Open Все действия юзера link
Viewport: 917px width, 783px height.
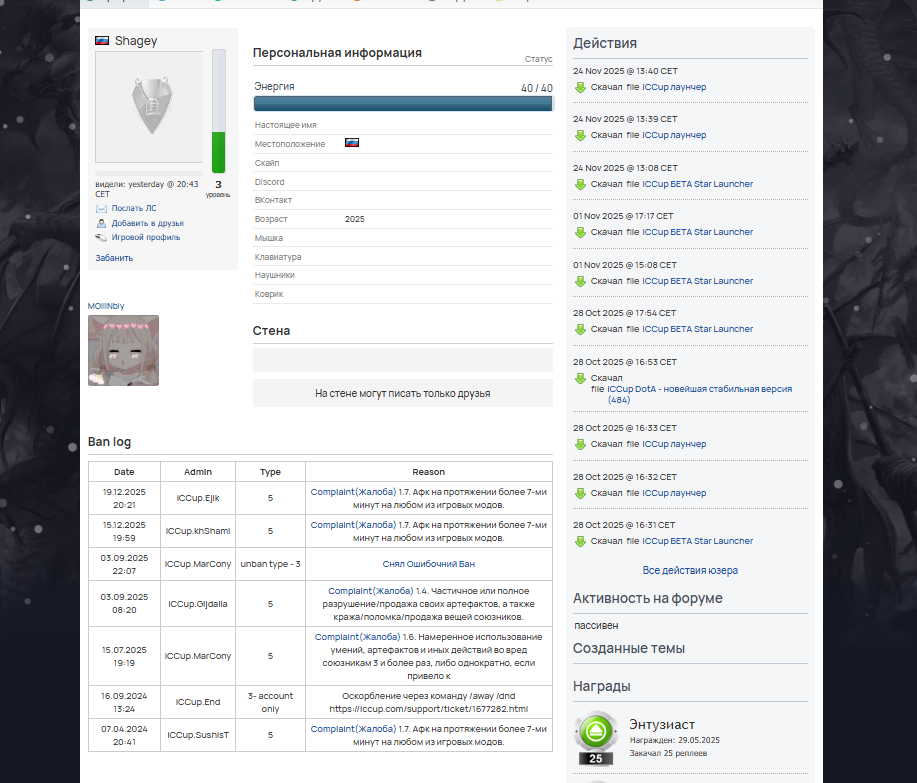690,570
